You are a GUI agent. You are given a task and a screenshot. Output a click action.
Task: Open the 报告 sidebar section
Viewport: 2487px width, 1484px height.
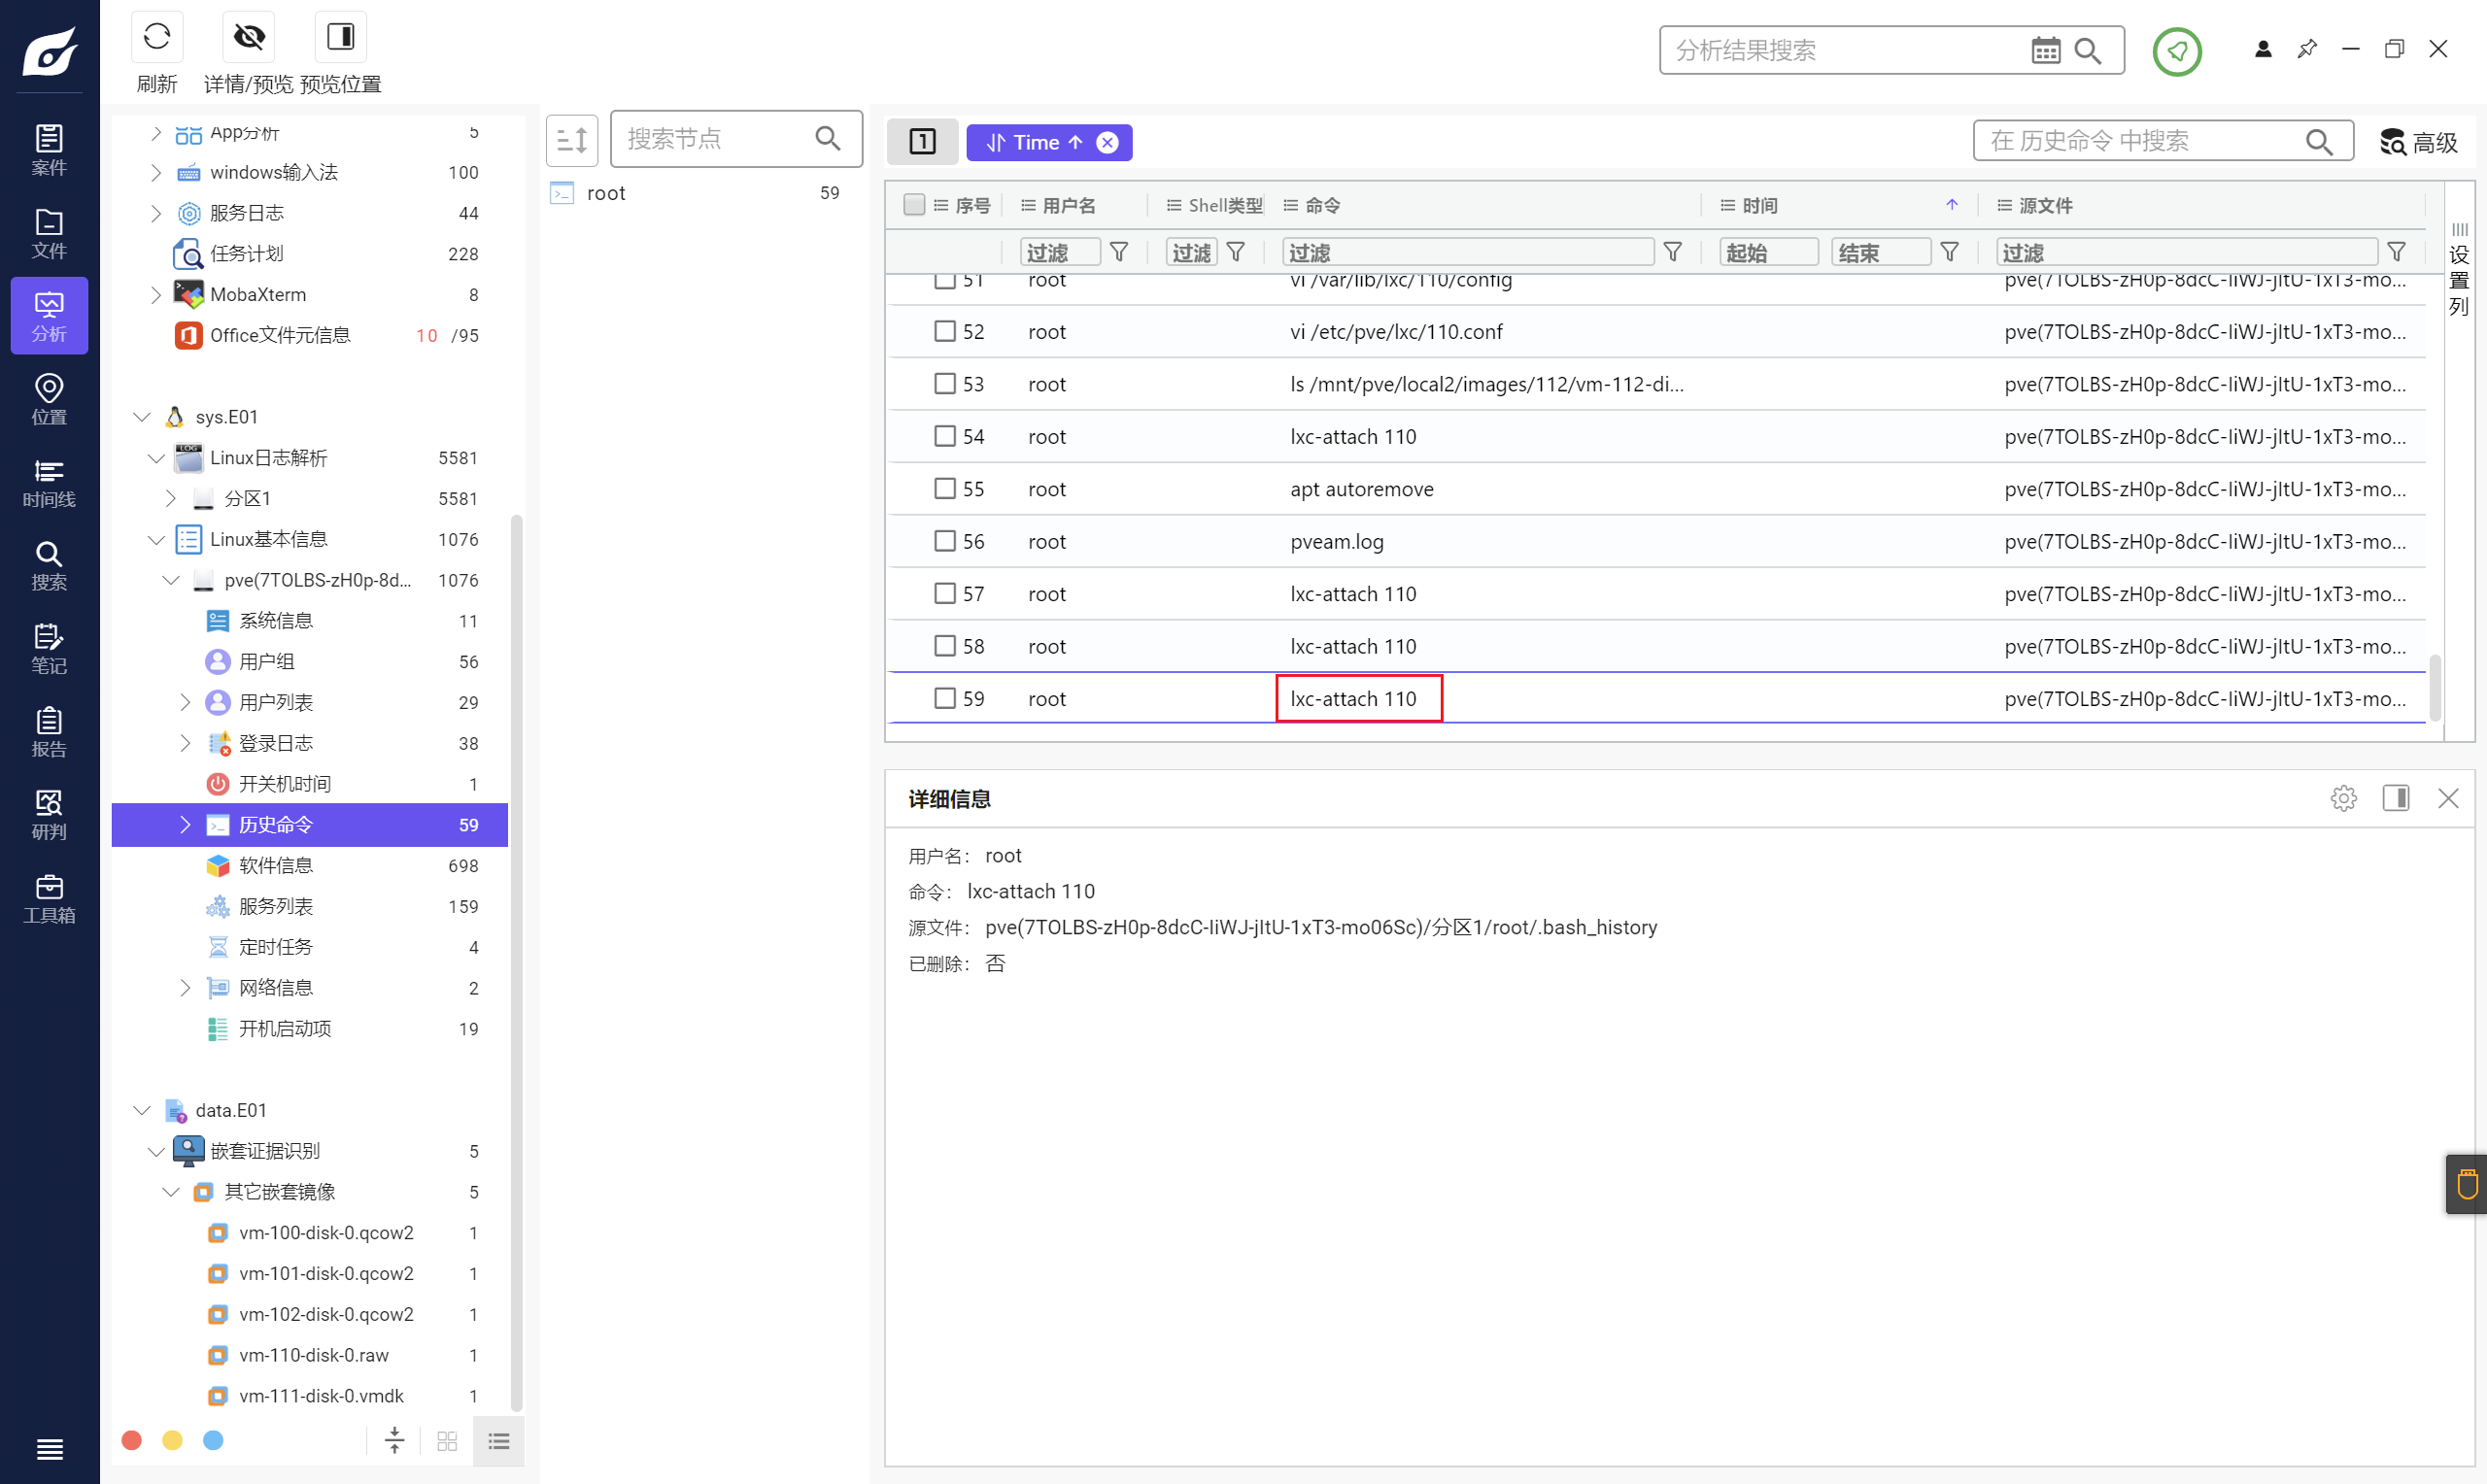click(x=49, y=731)
